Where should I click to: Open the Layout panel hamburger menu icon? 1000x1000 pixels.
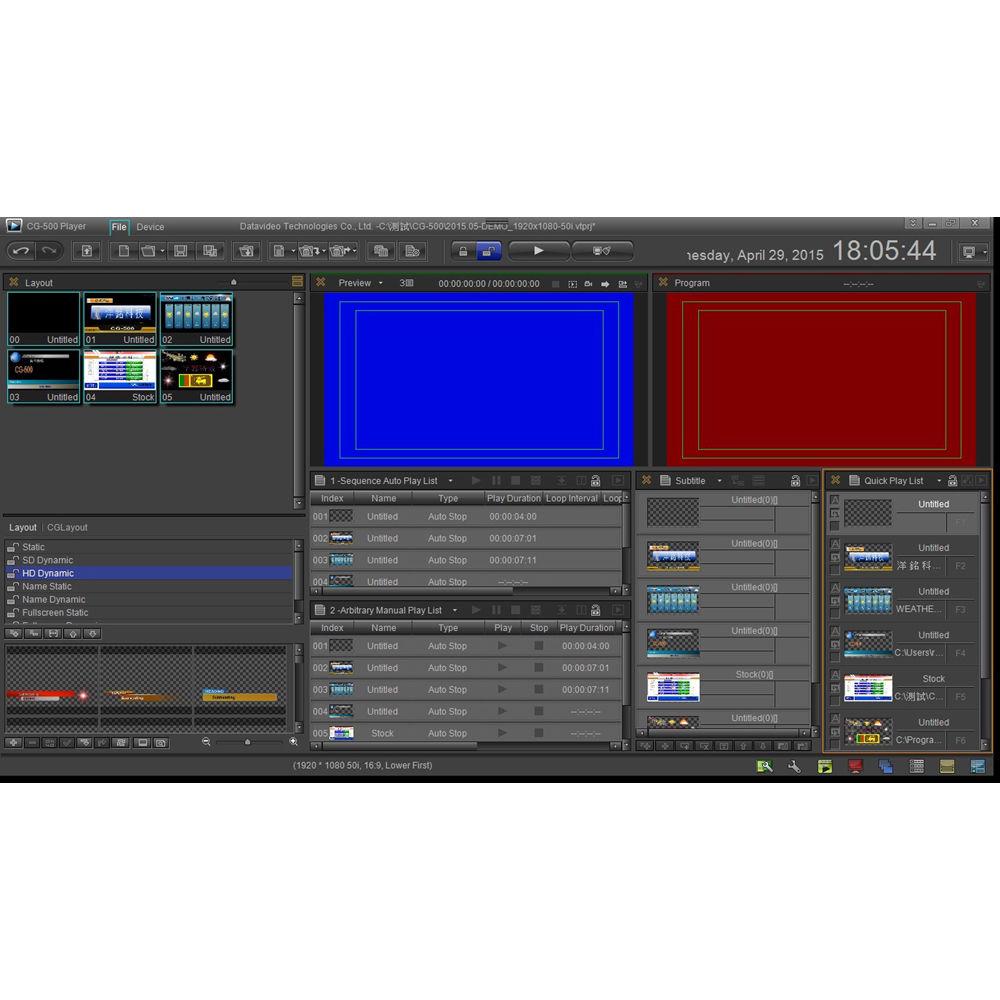(x=296, y=282)
